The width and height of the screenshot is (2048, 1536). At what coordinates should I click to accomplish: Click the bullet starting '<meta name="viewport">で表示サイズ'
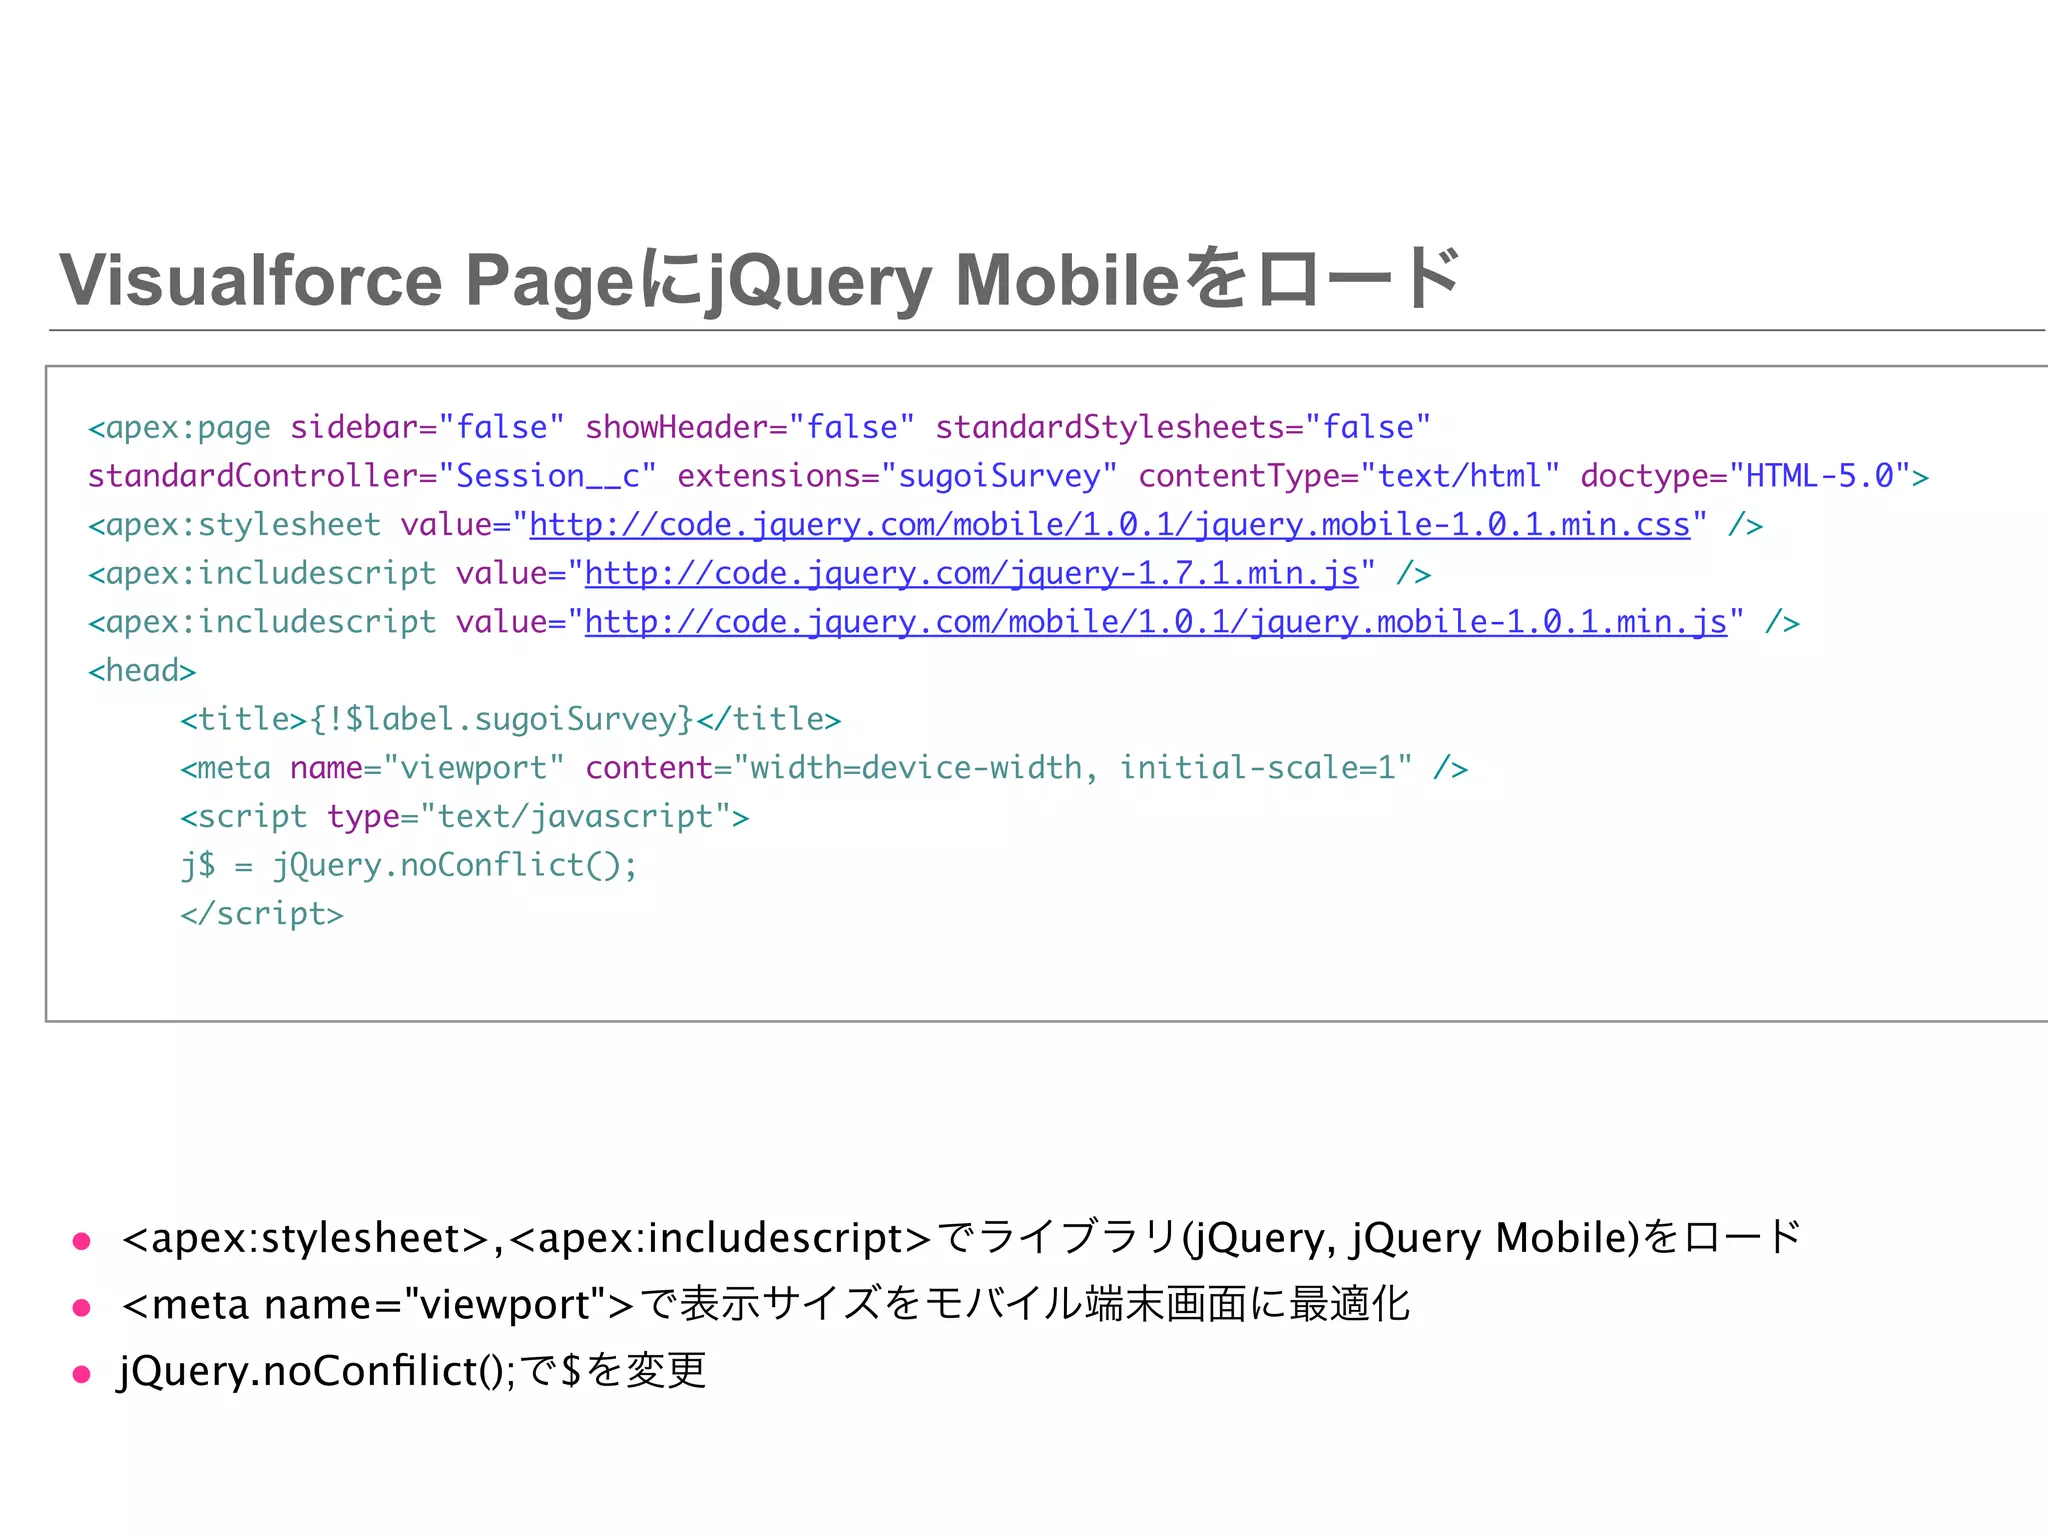pyautogui.click(x=765, y=1305)
